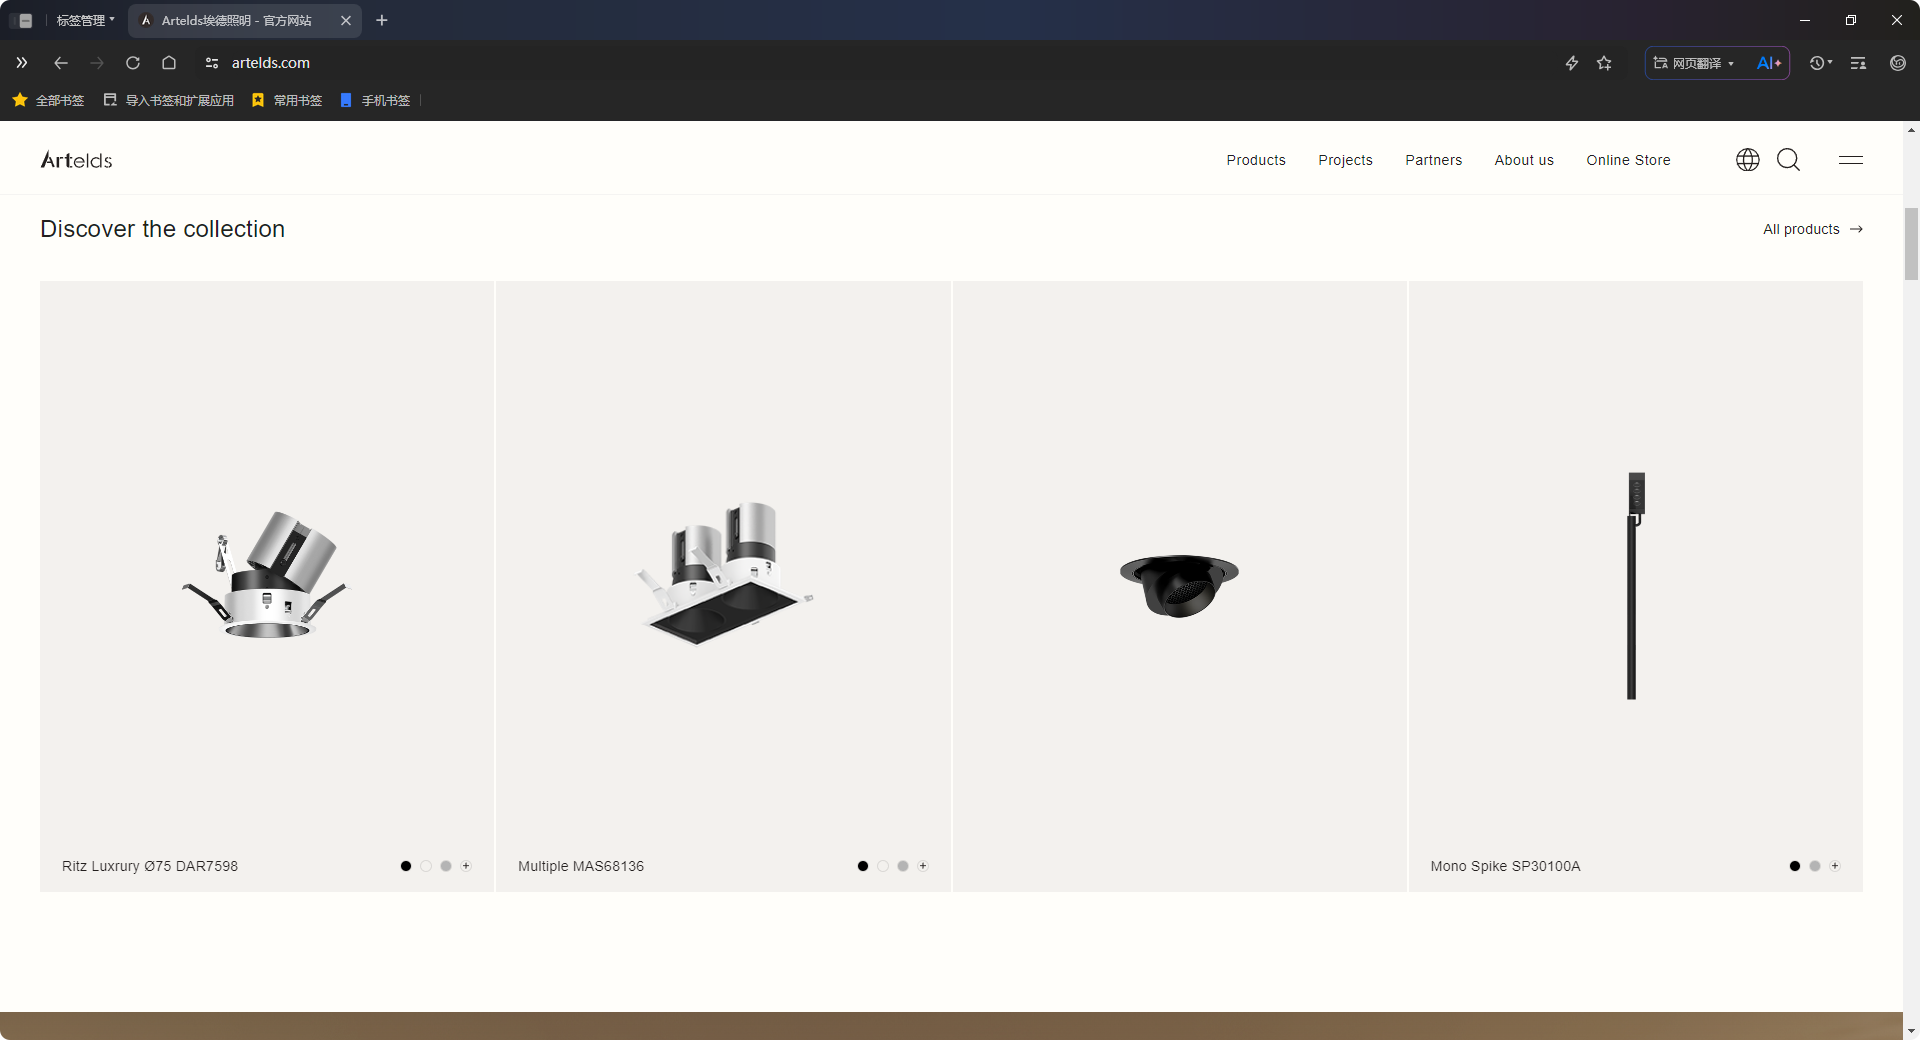The height and width of the screenshot is (1040, 1920).
Task: Open the 标签管理 tab manager dropdown
Action: [x=85, y=20]
